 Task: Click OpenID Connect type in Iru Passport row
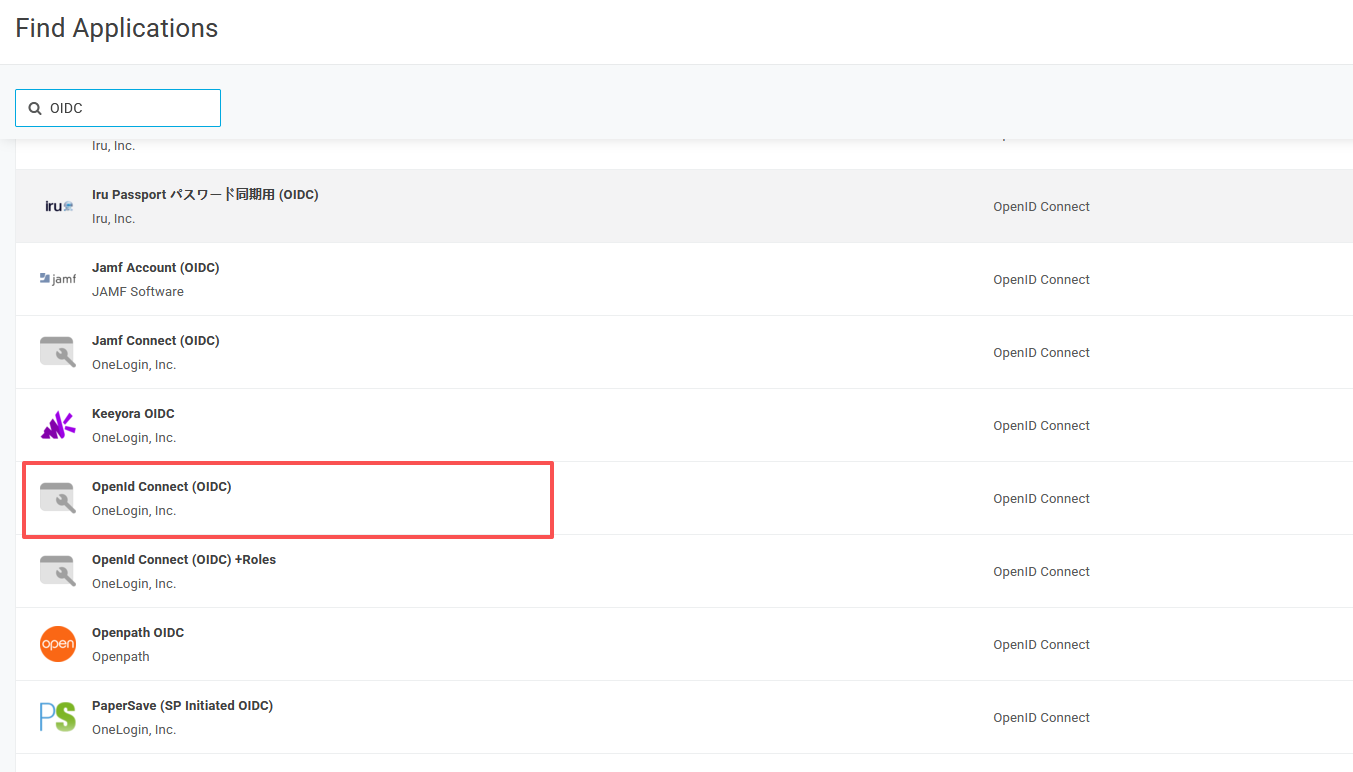[1041, 207]
